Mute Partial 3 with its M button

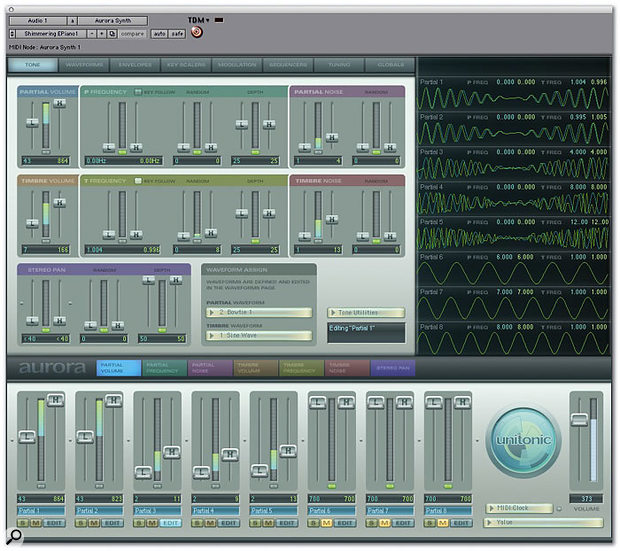(152, 523)
